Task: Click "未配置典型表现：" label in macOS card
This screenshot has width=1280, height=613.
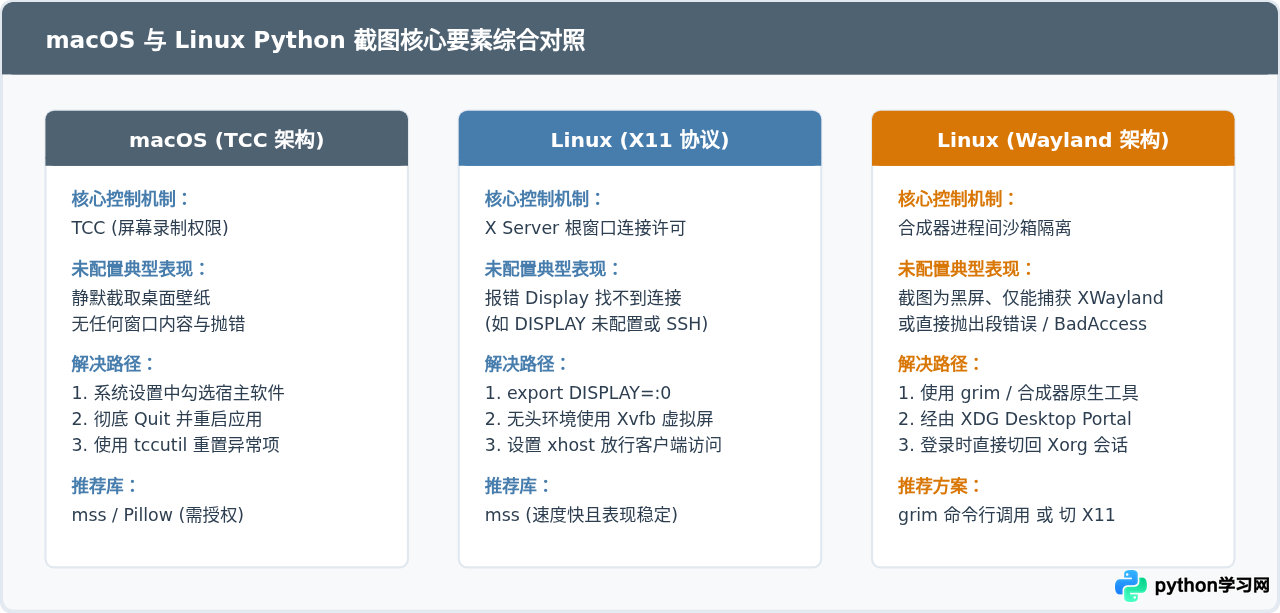Action: pos(141,268)
